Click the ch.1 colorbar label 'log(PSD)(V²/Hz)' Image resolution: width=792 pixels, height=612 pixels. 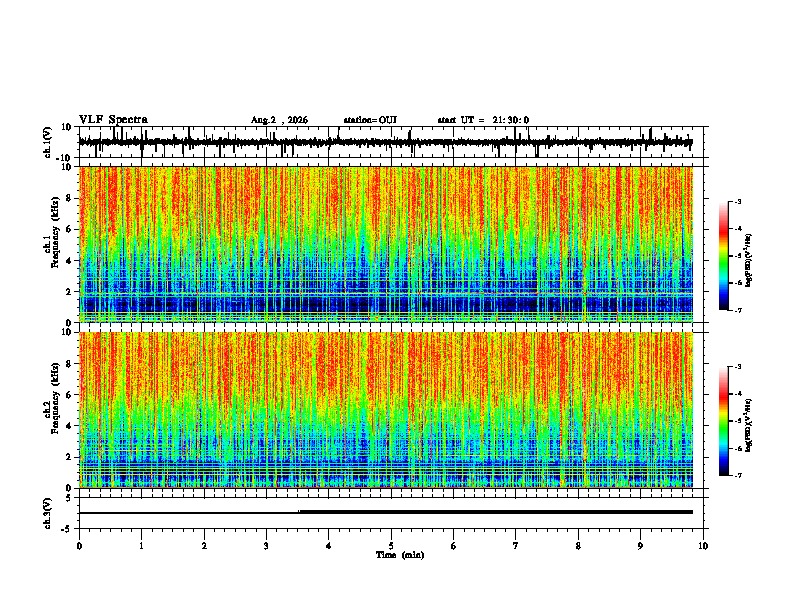point(750,260)
